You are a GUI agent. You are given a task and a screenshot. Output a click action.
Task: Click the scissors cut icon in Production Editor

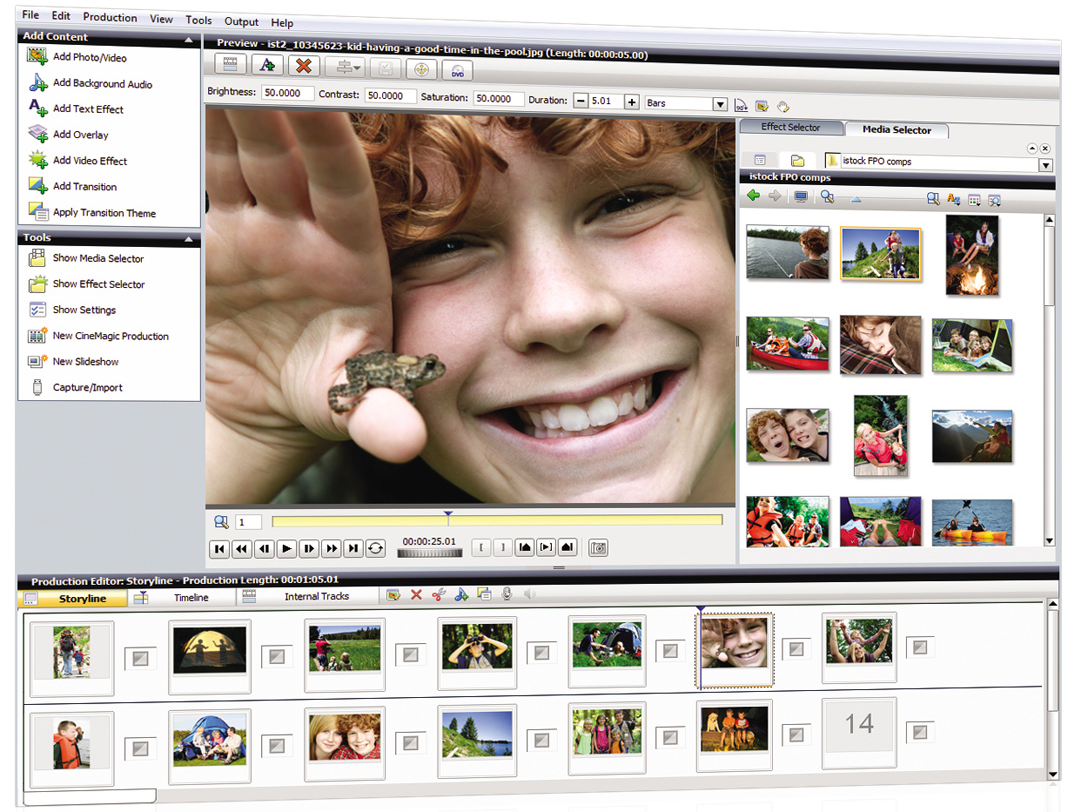tap(438, 596)
